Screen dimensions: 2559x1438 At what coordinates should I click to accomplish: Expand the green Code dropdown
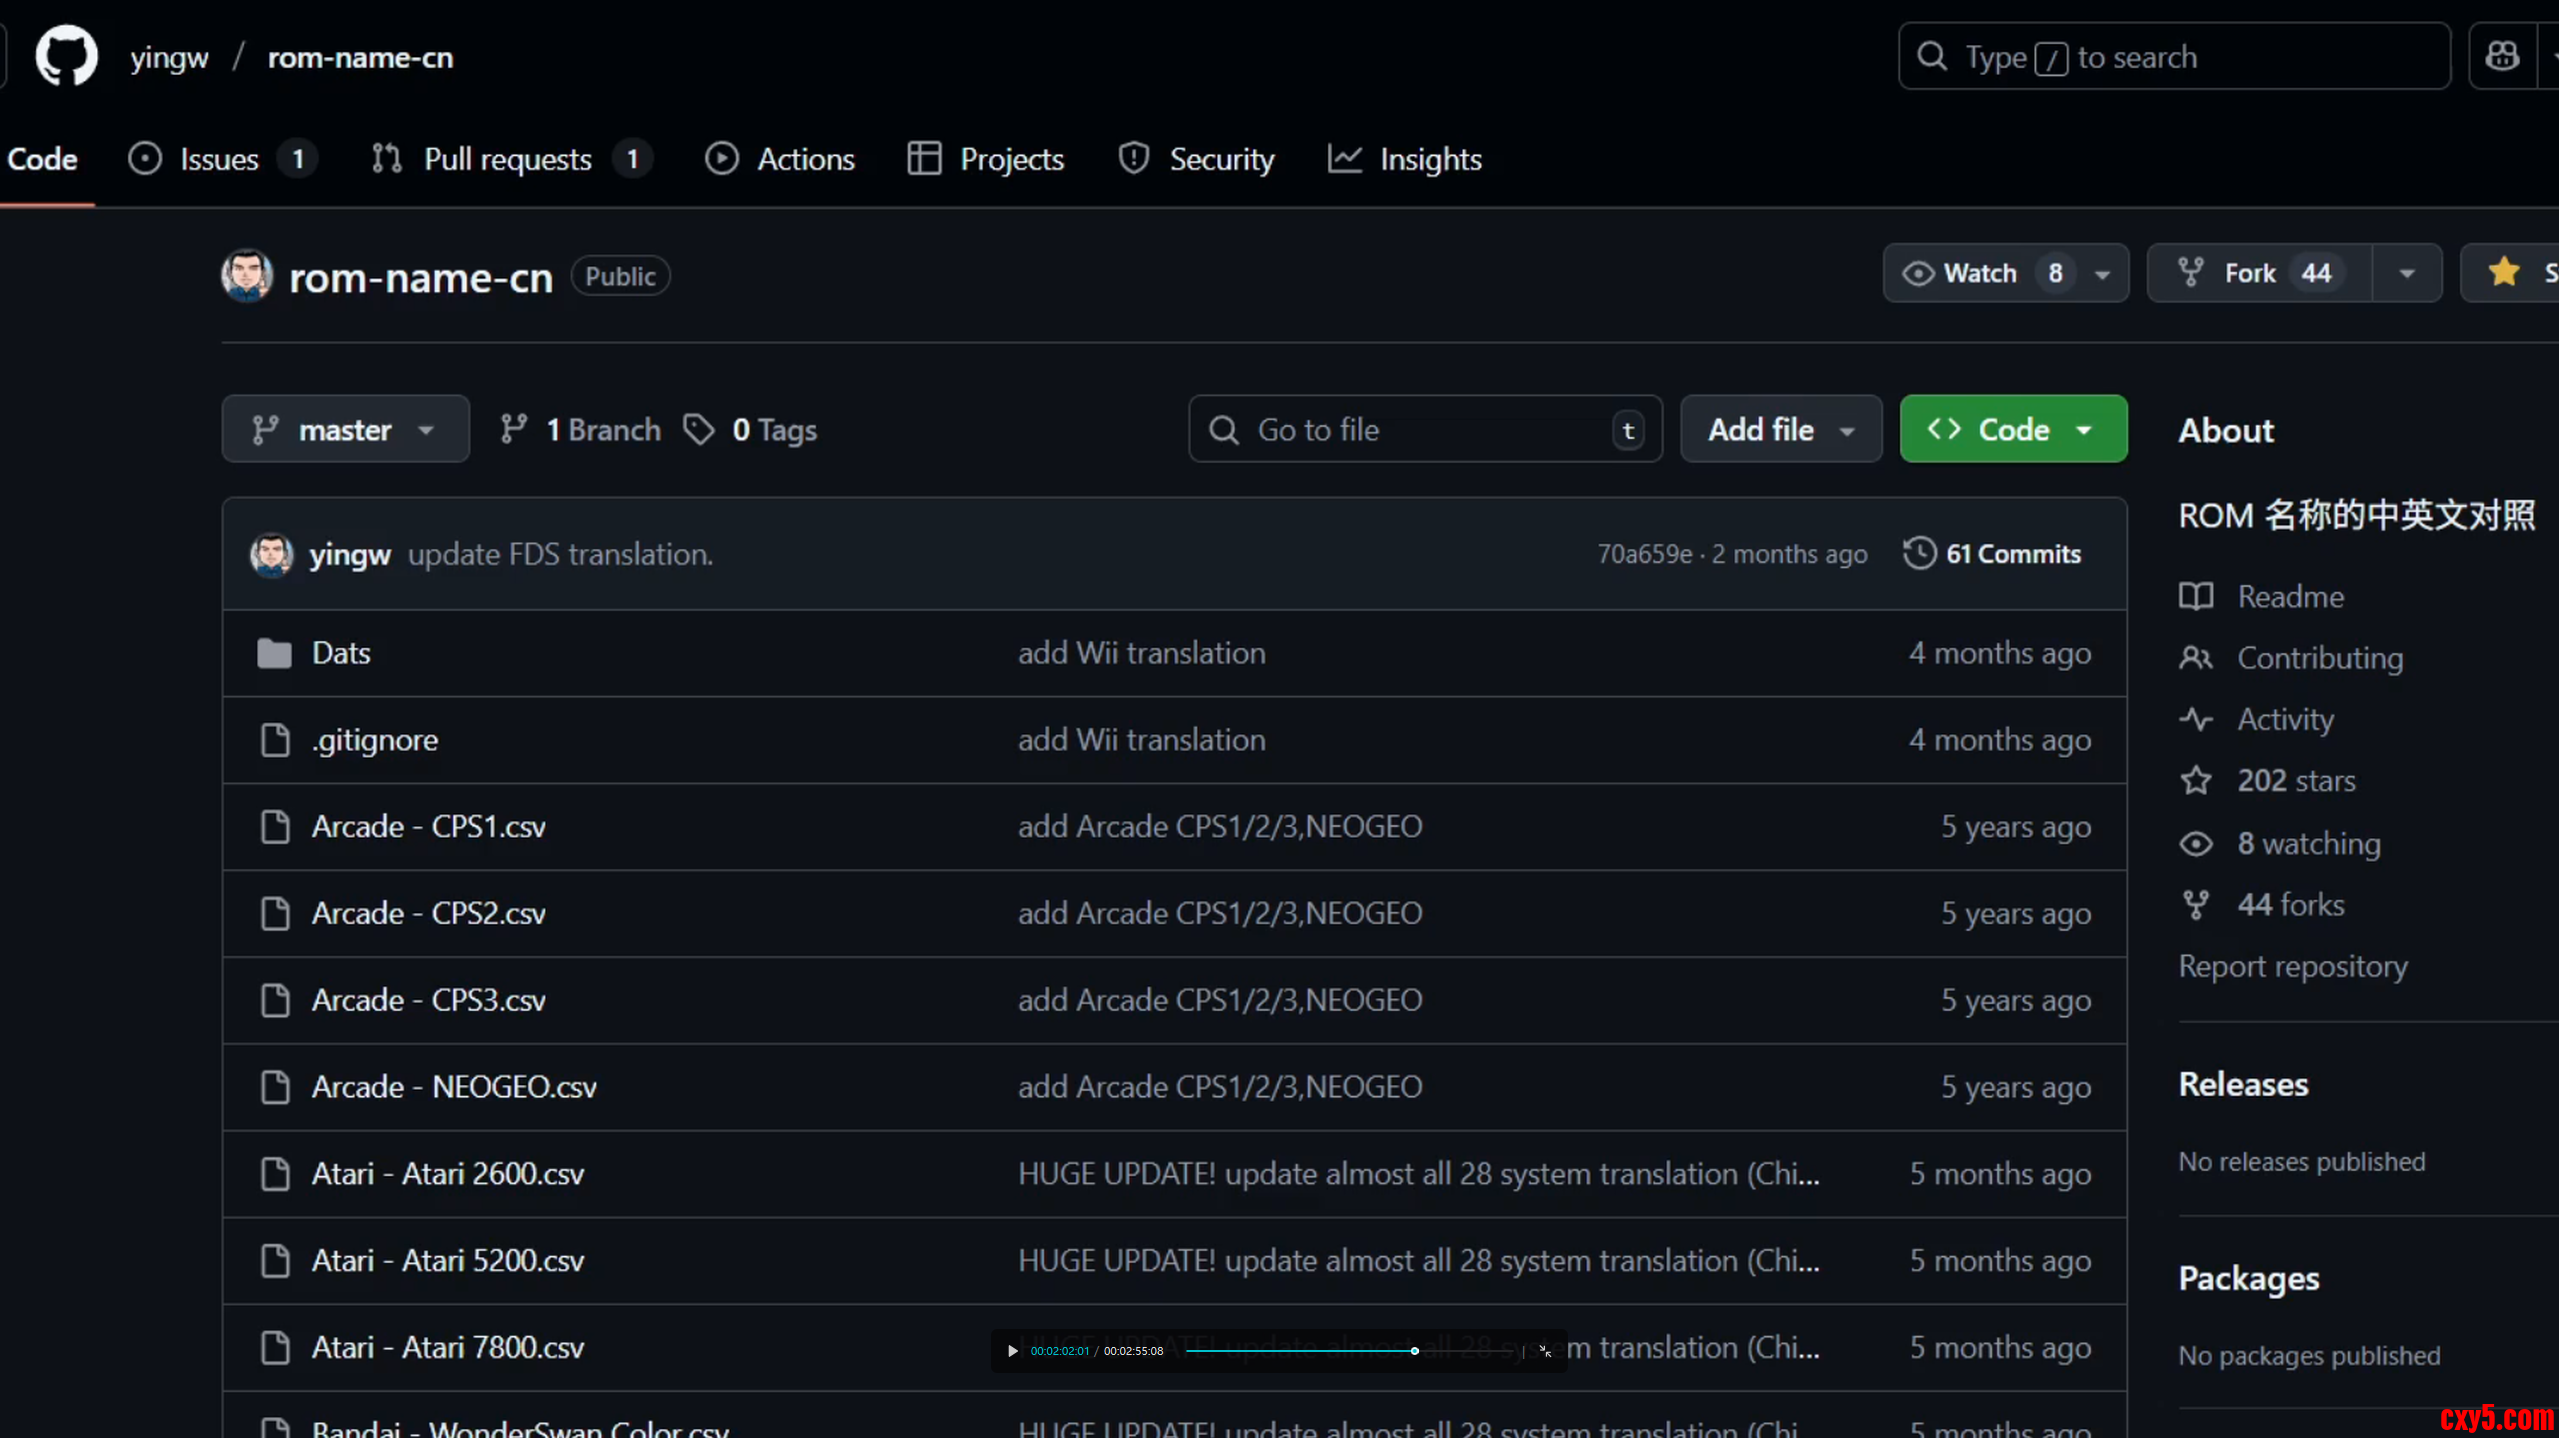tap(2013, 430)
